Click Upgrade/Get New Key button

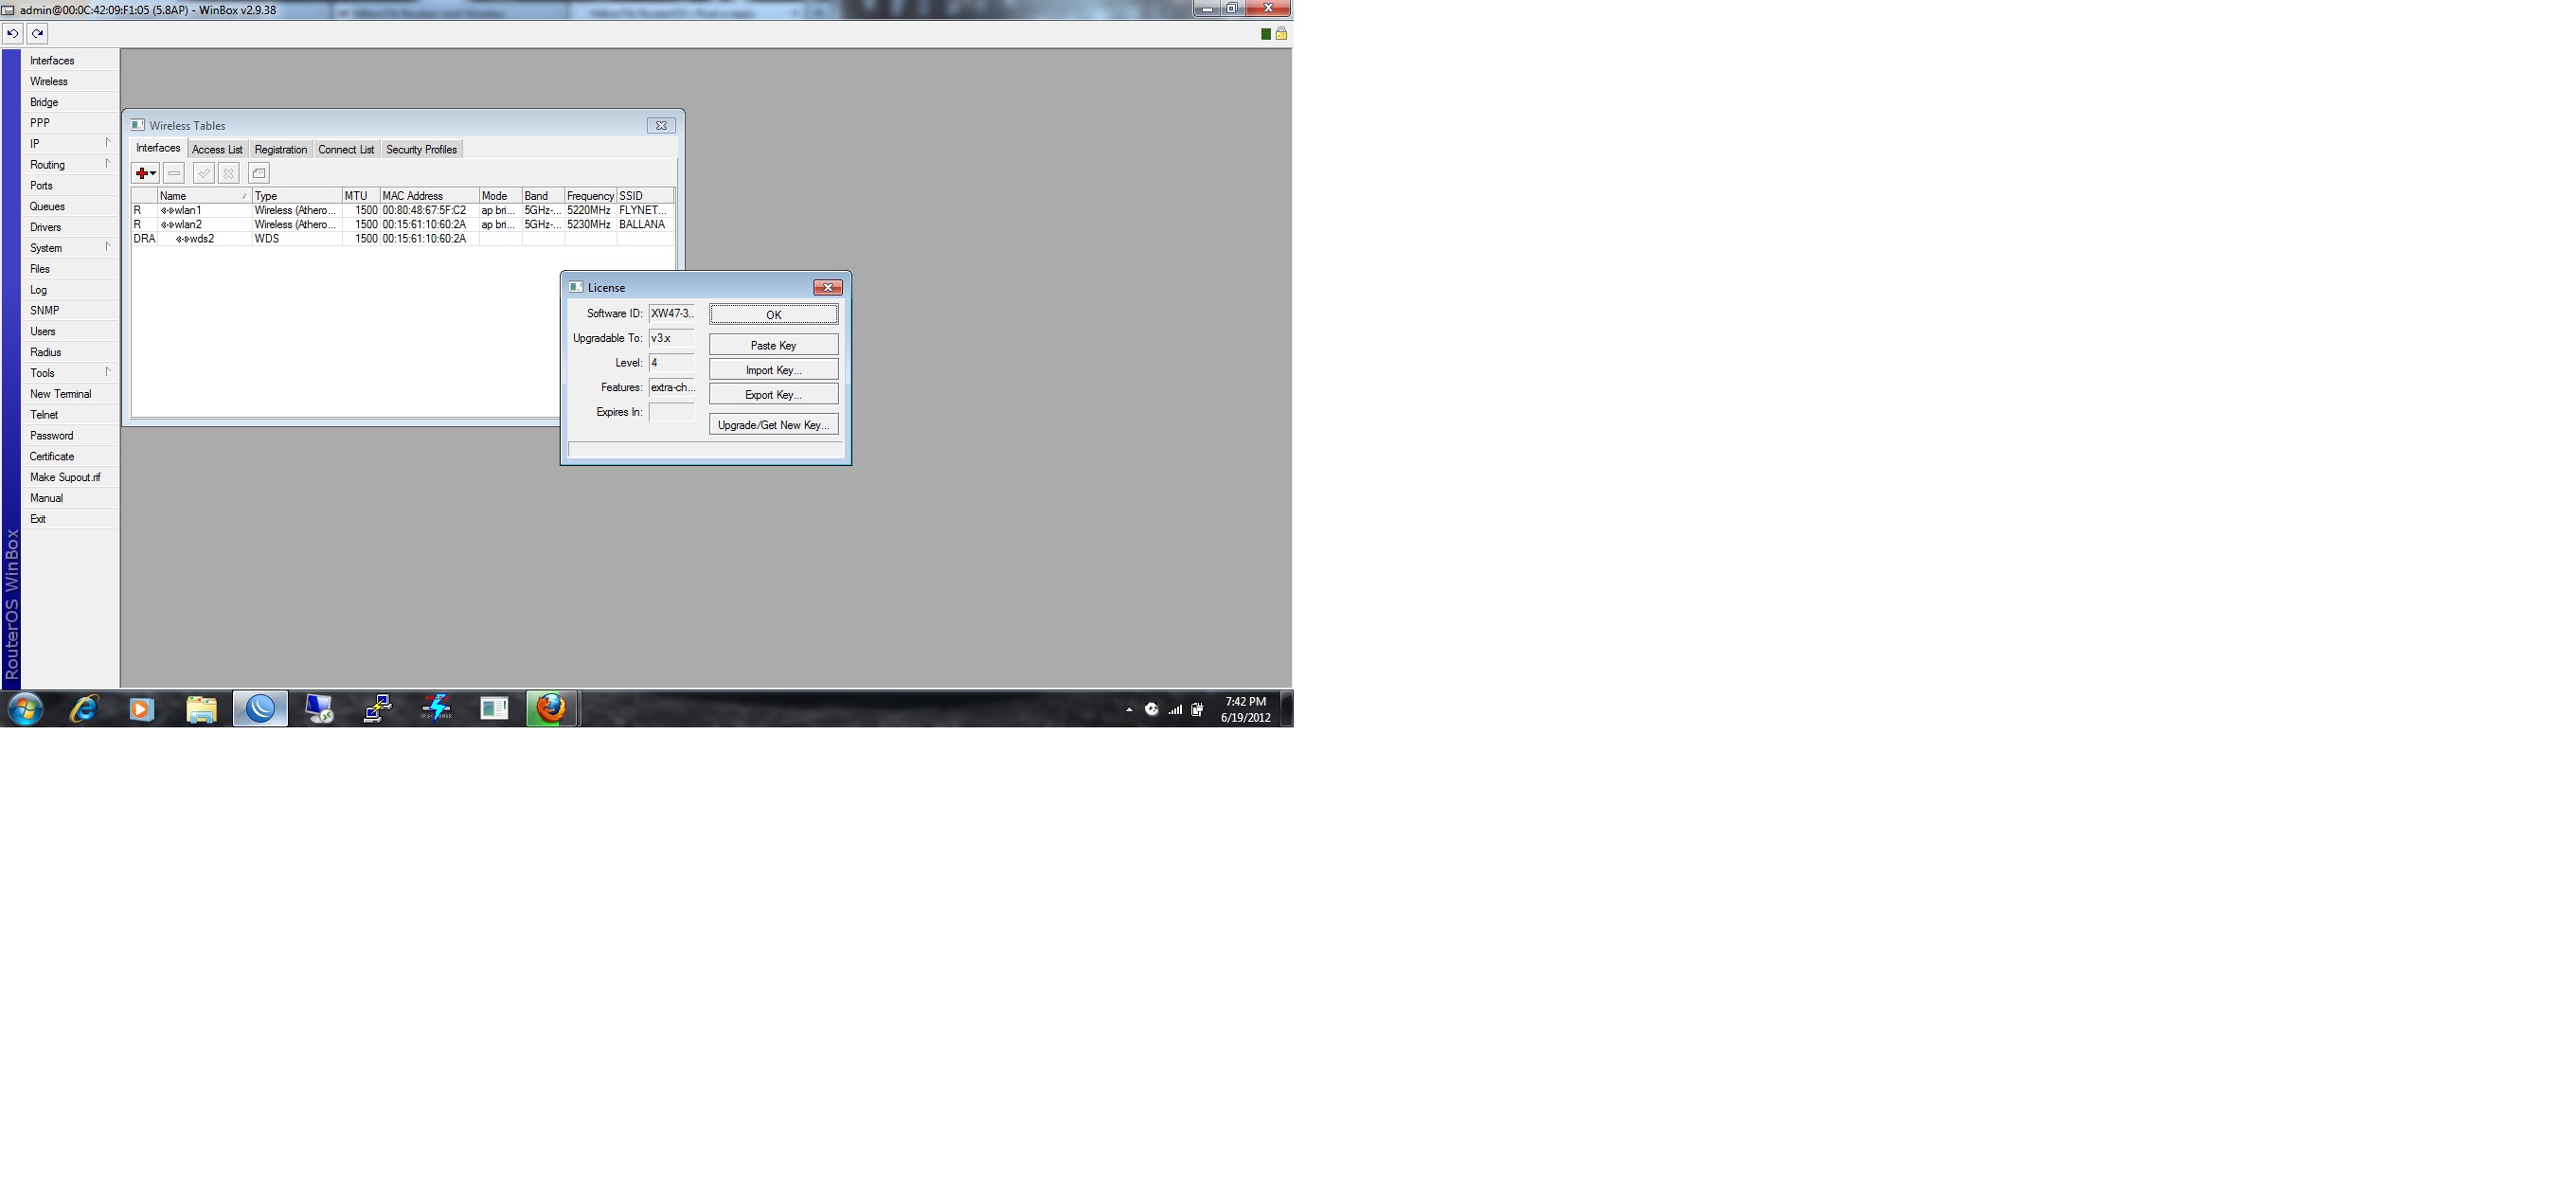pyautogui.click(x=773, y=425)
